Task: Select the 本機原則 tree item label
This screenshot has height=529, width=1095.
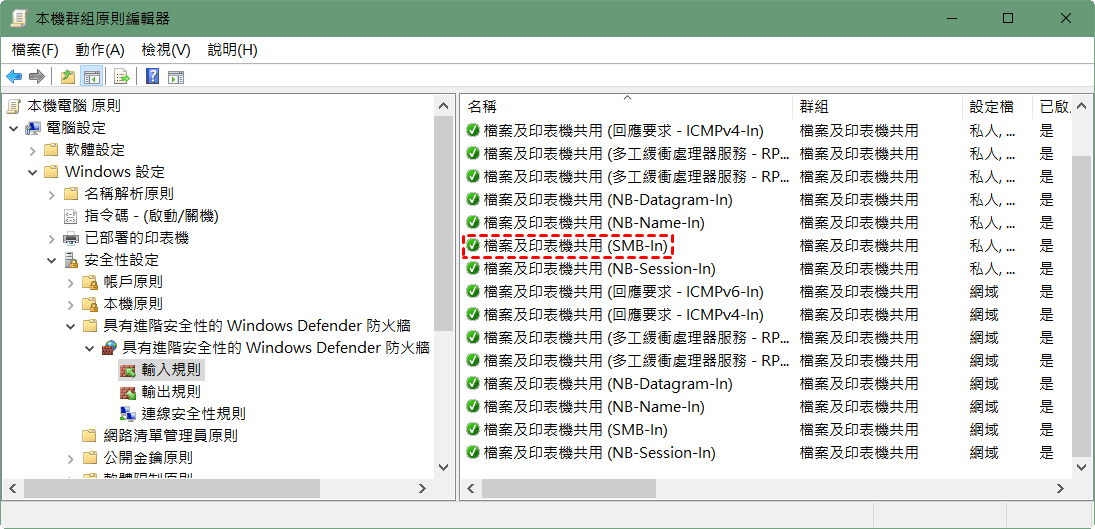Action: coord(133,304)
